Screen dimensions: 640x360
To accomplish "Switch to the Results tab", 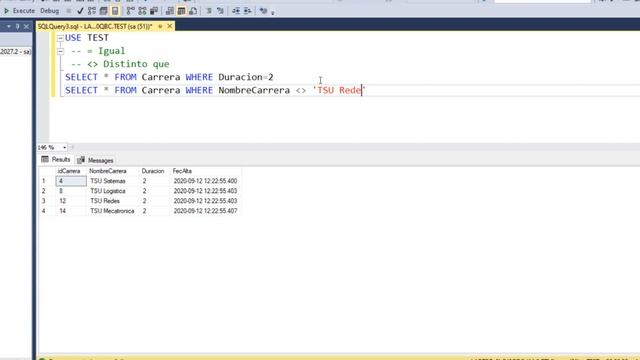I will coord(56,160).
